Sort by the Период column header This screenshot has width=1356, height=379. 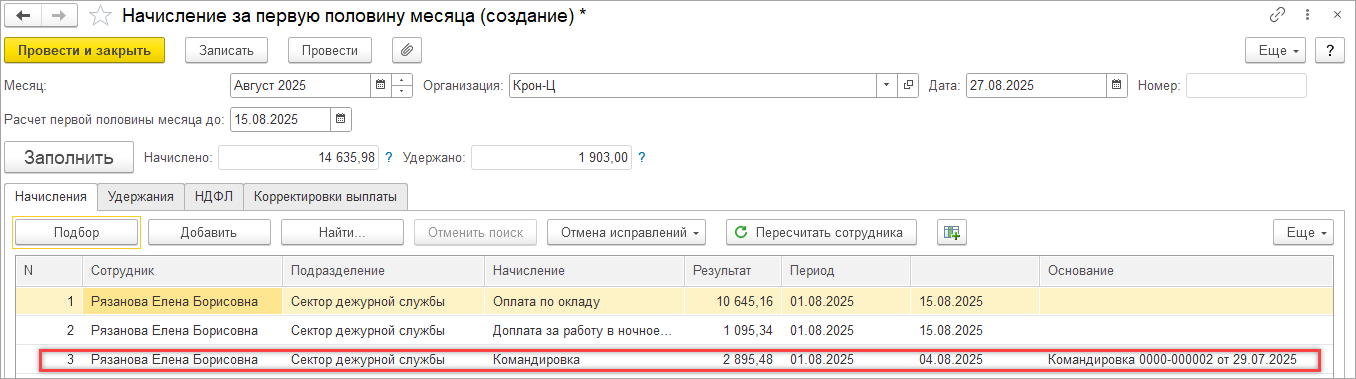[x=846, y=271]
